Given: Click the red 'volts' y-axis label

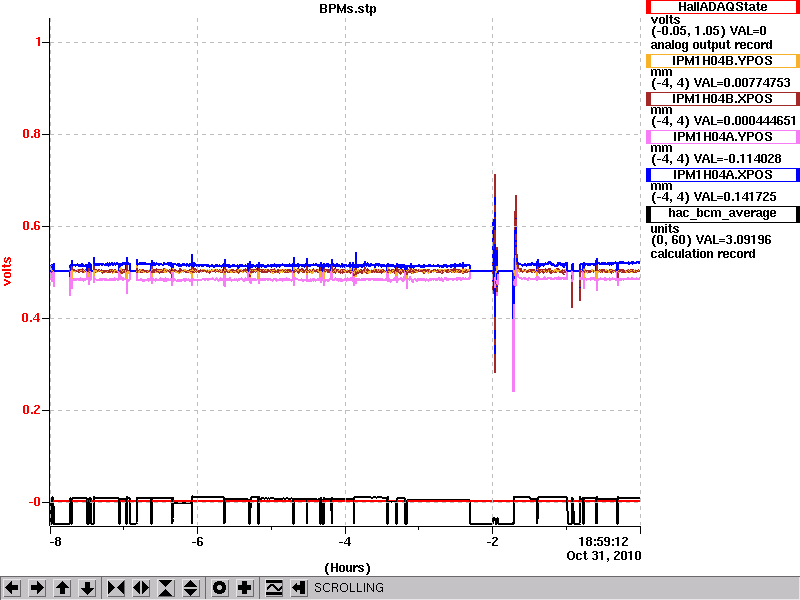Looking at the screenshot, I should 7,271.
